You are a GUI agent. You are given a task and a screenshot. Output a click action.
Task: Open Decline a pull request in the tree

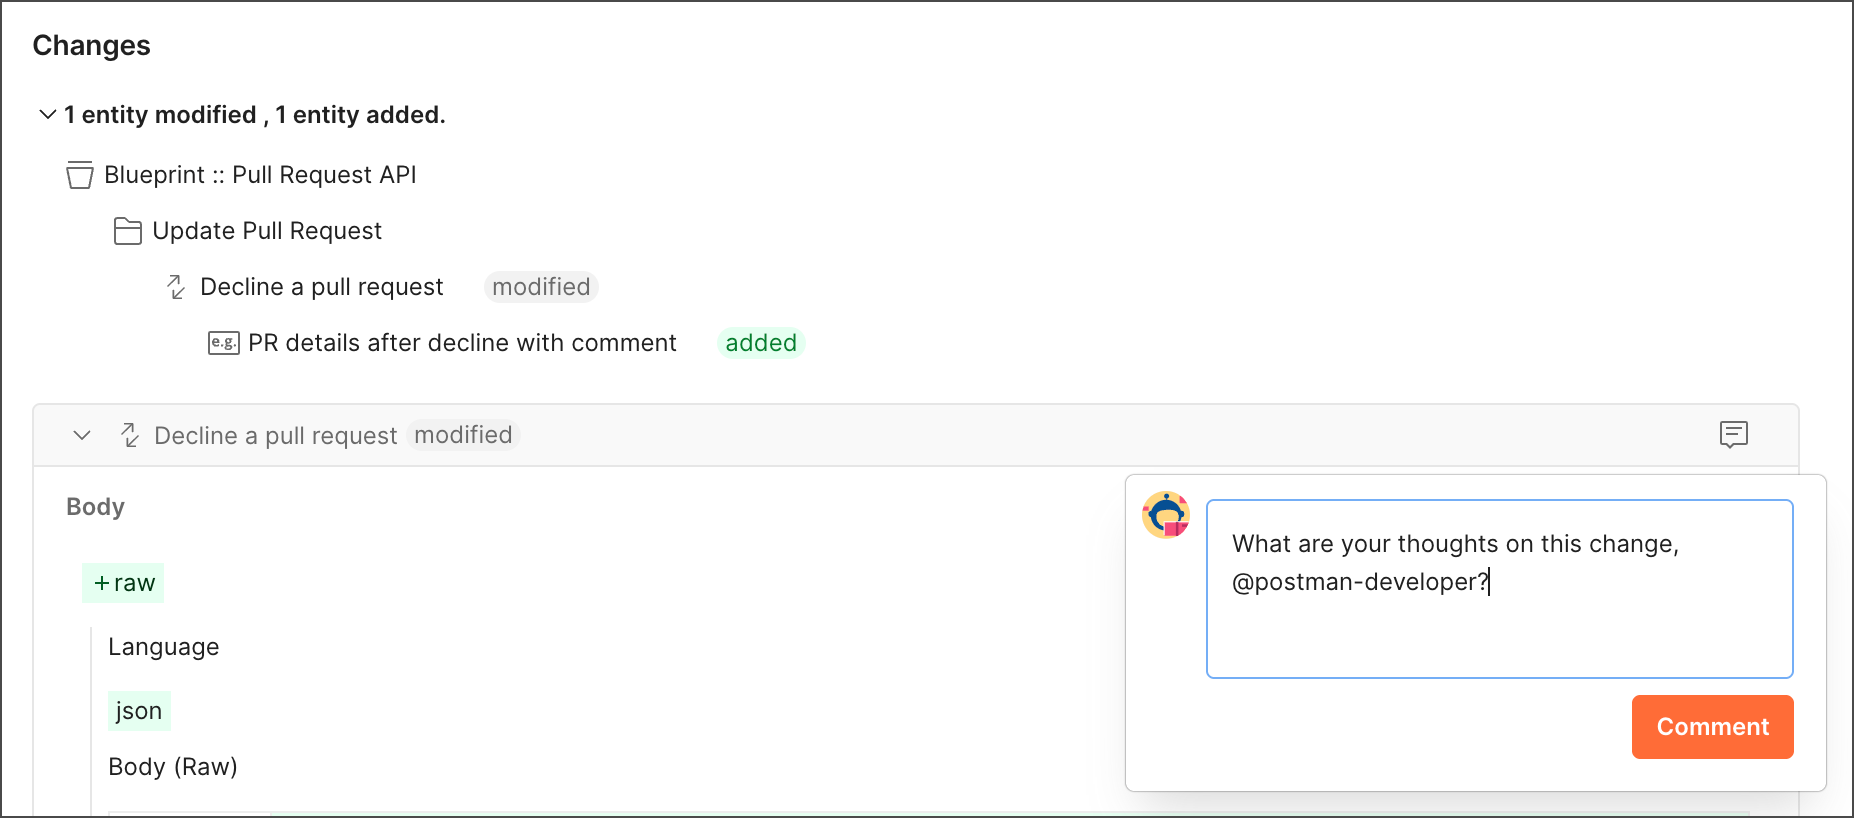(321, 287)
